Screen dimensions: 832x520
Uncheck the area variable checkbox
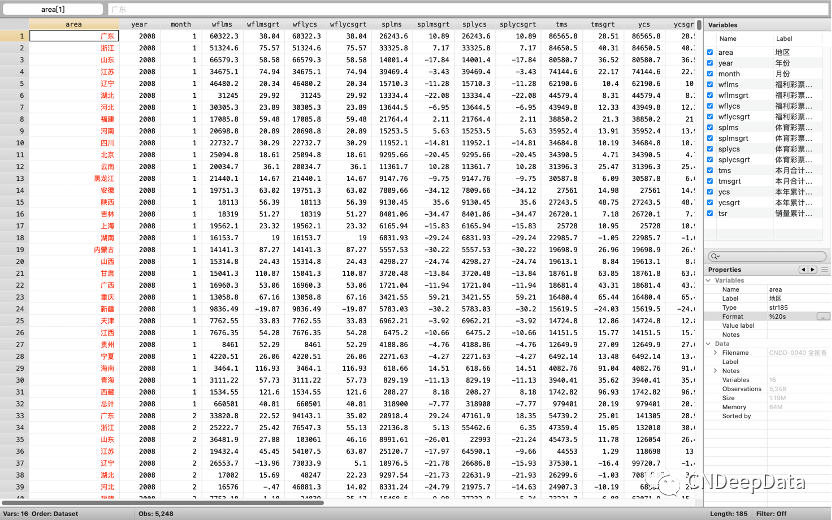[x=710, y=52]
